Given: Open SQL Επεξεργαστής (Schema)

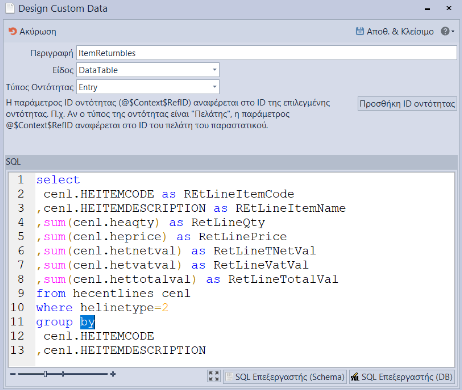Looking at the screenshot, I should [285, 377].
